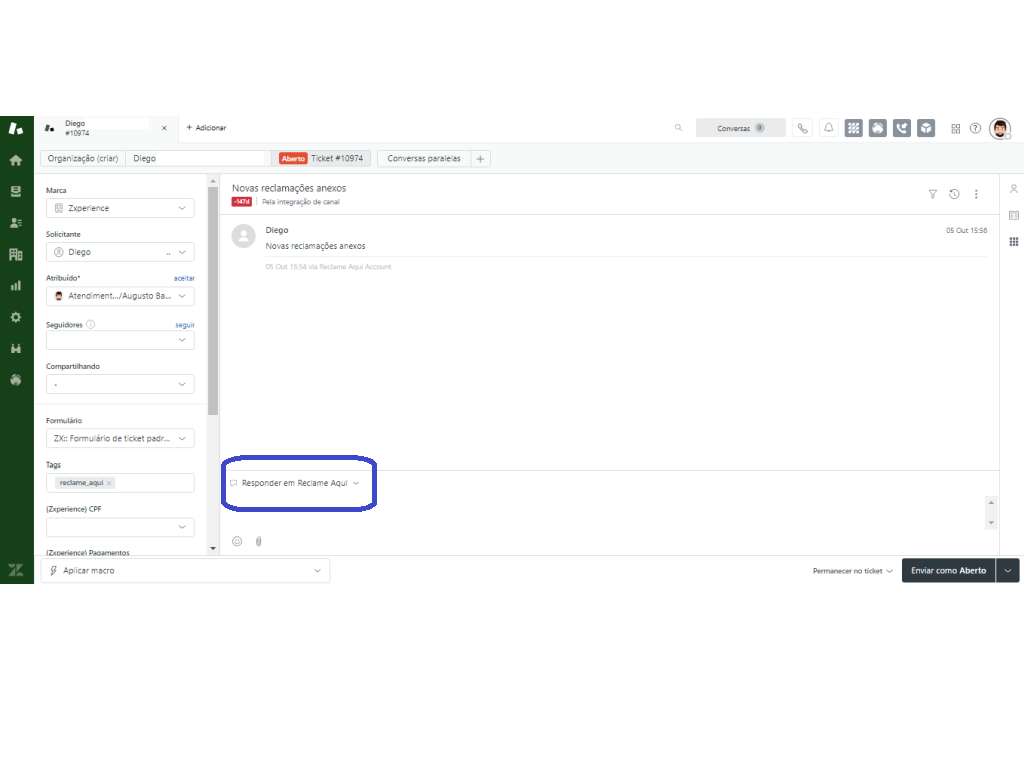Viewport: 1024px width, 768px height.
Task: Click the notifications bell icon
Action: coord(828,128)
